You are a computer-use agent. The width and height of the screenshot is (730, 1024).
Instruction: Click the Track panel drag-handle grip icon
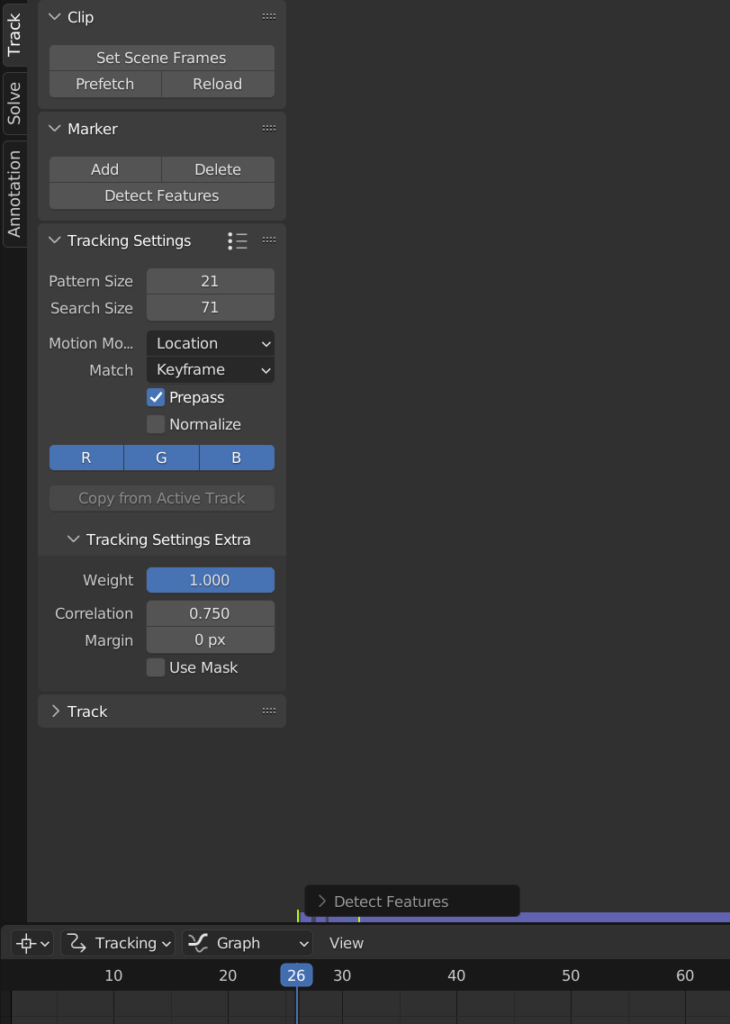tap(269, 711)
